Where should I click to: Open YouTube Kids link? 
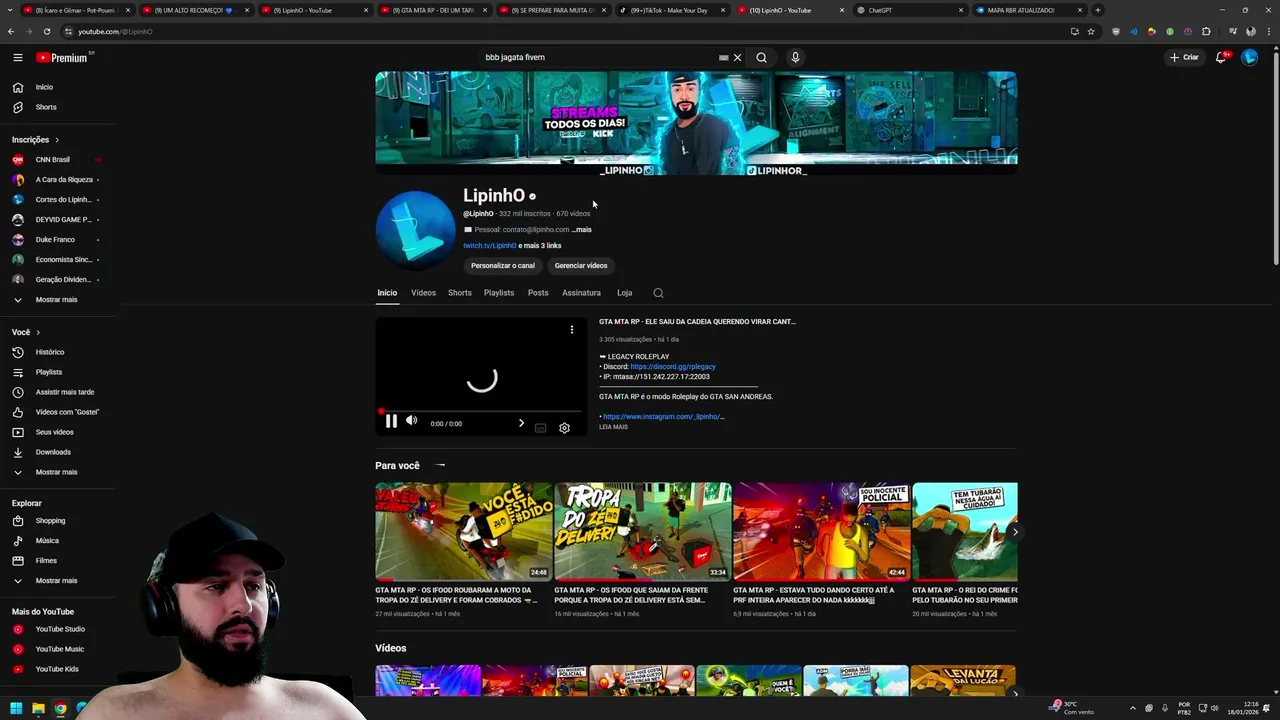coord(58,669)
